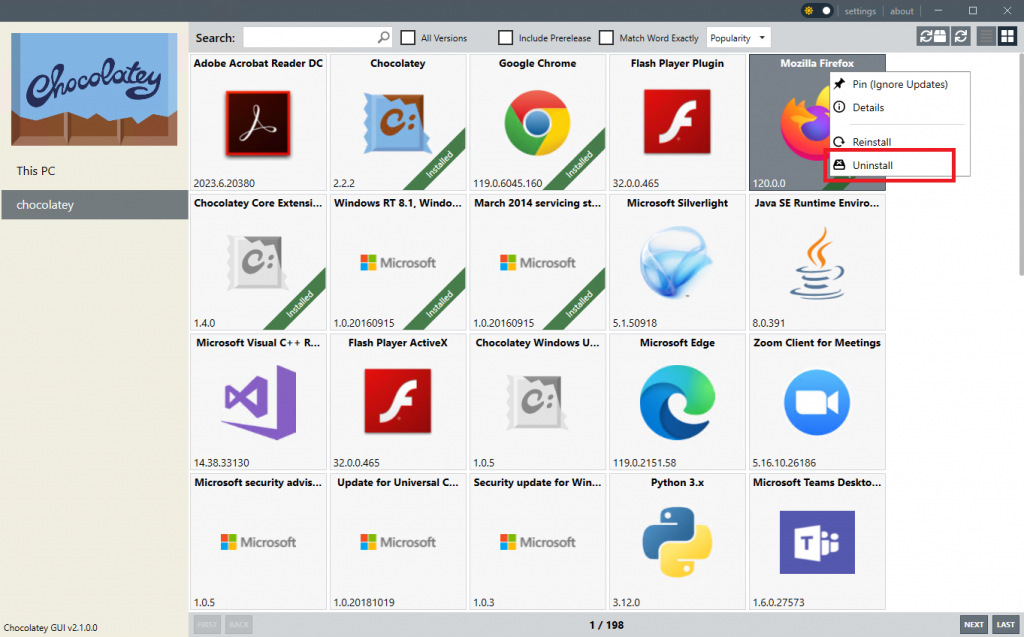
Task: Click version text 14.38.33130
Action: (x=221, y=463)
